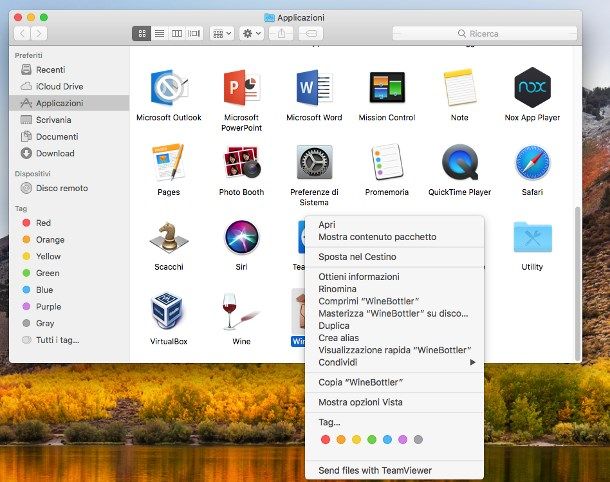Screen dimensions: 610x482
Task: Switch to icon view in toolbar
Action: tap(142, 33)
